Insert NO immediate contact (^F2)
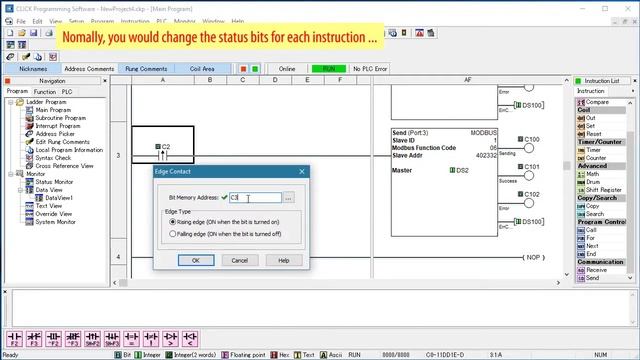 (53, 339)
